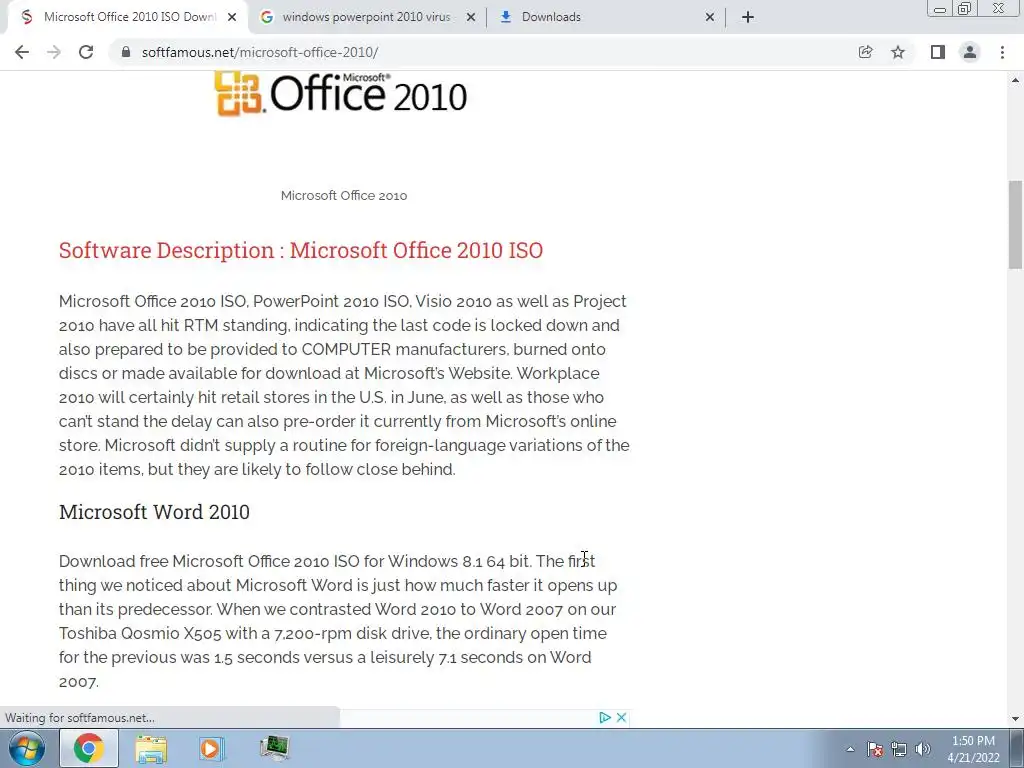Share this page via share icon
Image resolution: width=1024 pixels, height=768 pixels.
(865, 52)
